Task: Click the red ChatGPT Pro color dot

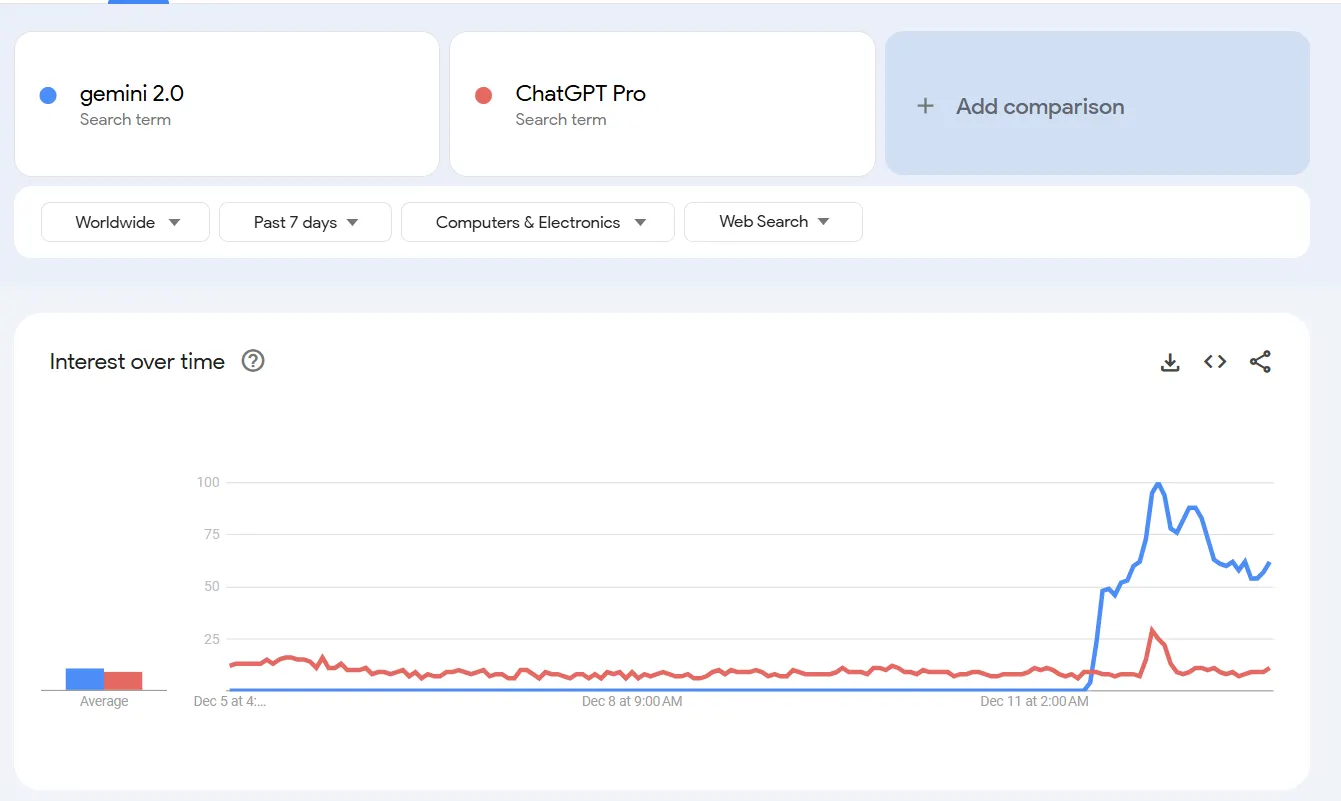Action: [483, 96]
